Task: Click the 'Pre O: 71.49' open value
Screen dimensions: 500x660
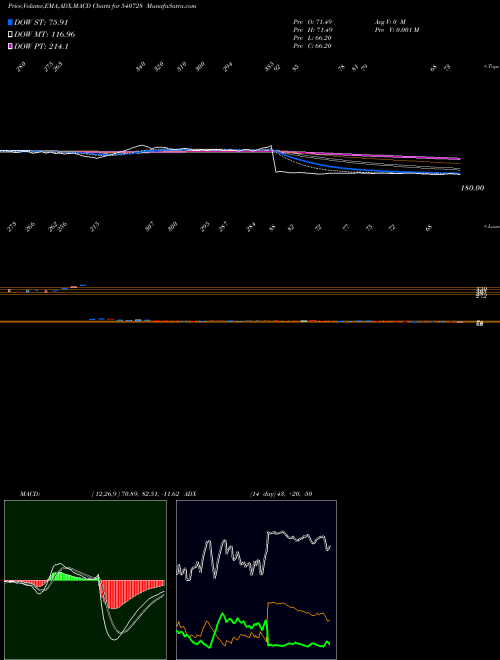Action: [313, 21]
